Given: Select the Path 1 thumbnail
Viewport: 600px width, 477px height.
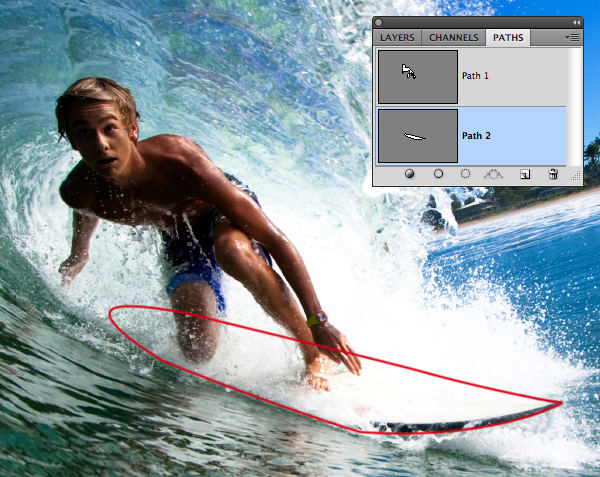Looking at the screenshot, I should tap(418, 77).
